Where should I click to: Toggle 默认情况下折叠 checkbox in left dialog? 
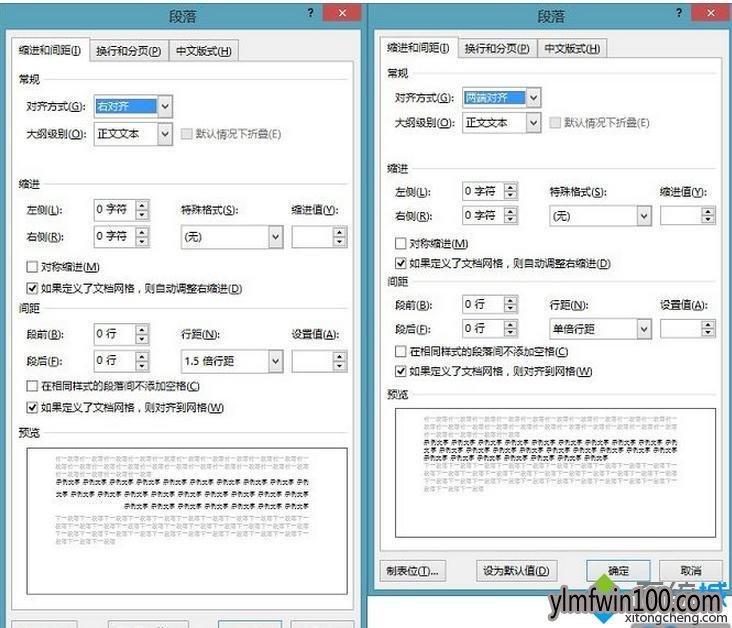click(x=187, y=134)
